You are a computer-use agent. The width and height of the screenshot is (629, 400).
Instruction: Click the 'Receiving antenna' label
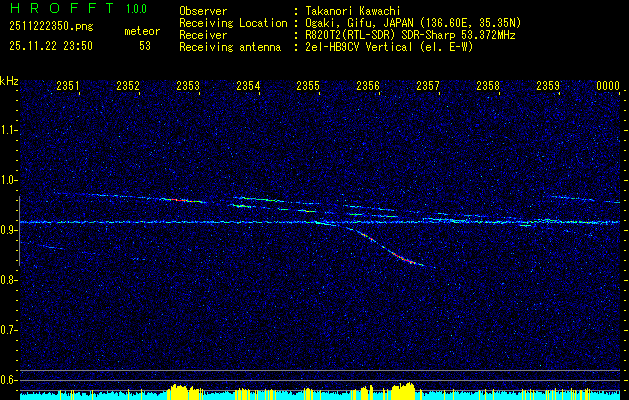click(x=230, y=47)
